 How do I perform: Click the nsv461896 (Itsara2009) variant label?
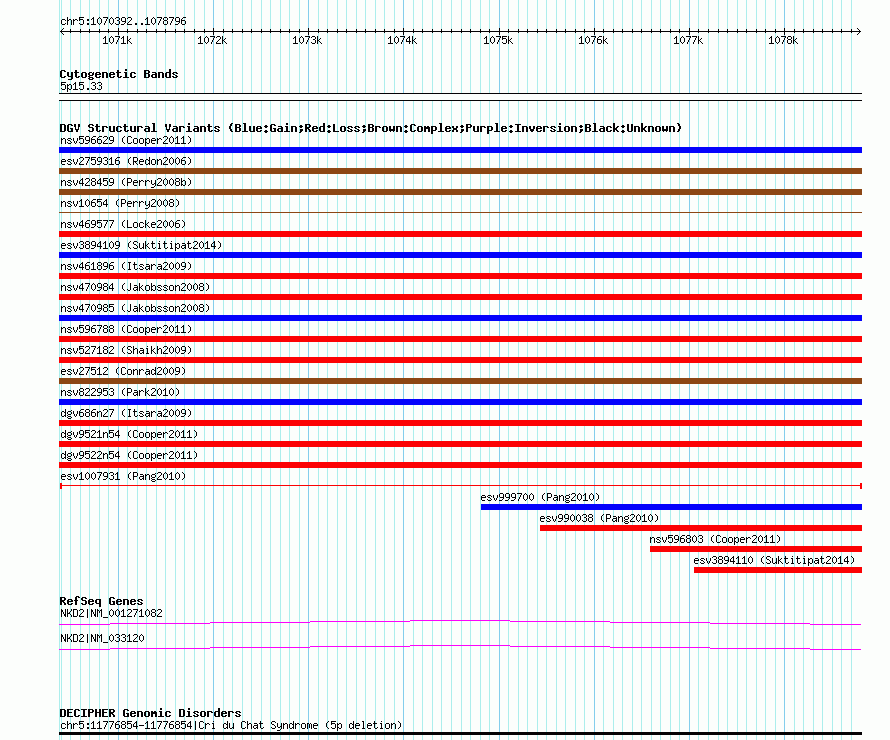[x=126, y=266]
